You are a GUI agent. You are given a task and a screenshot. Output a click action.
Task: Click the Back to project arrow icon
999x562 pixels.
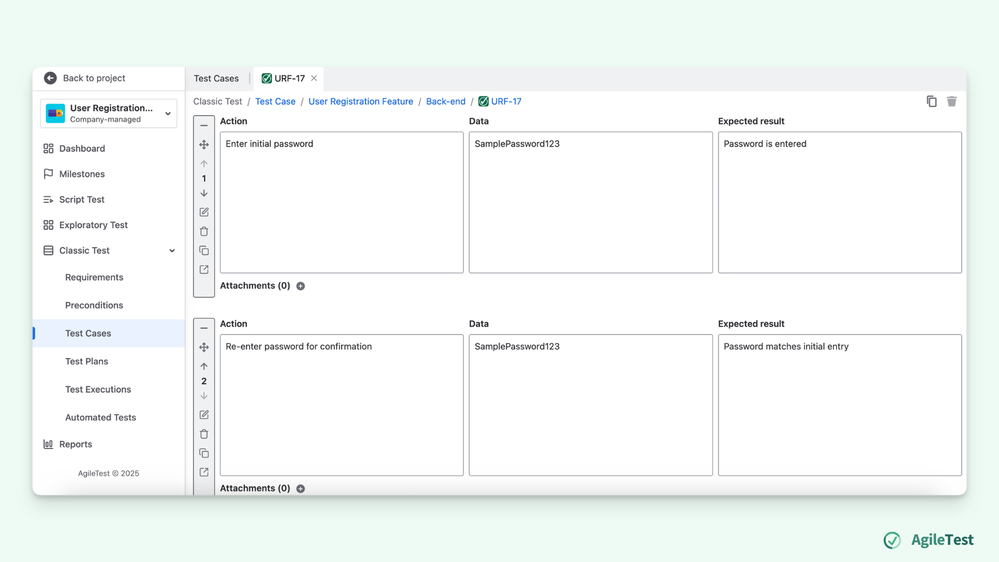coord(50,78)
